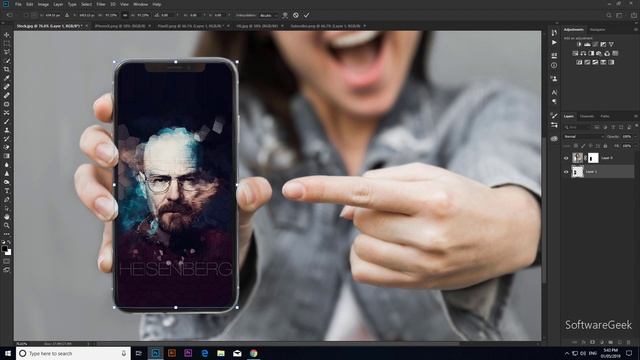This screenshot has width=640, height=360.
Task: Select the Crop tool
Action: (x=7, y=69)
